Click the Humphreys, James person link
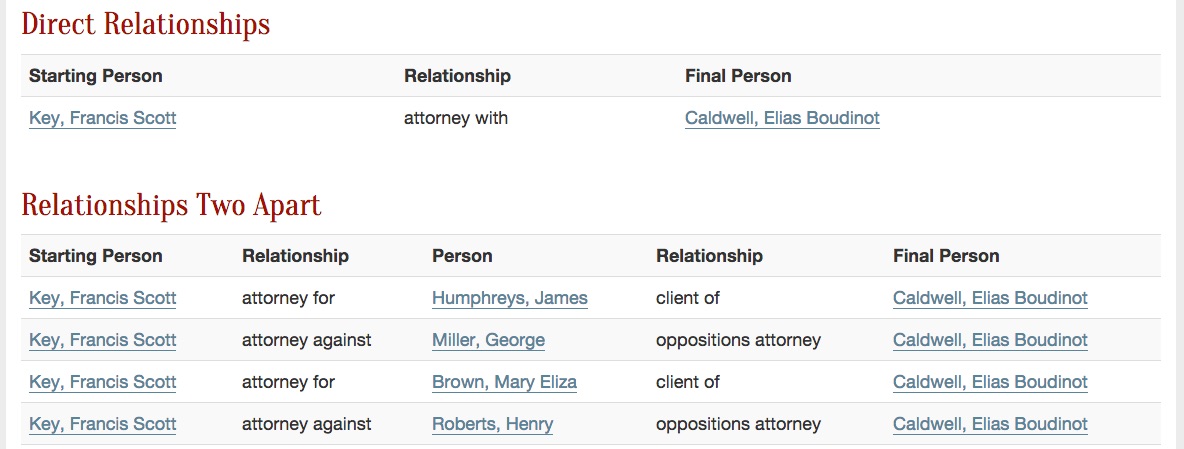The height and width of the screenshot is (449, 1184). pyautogui.click(x=509, y=298)
